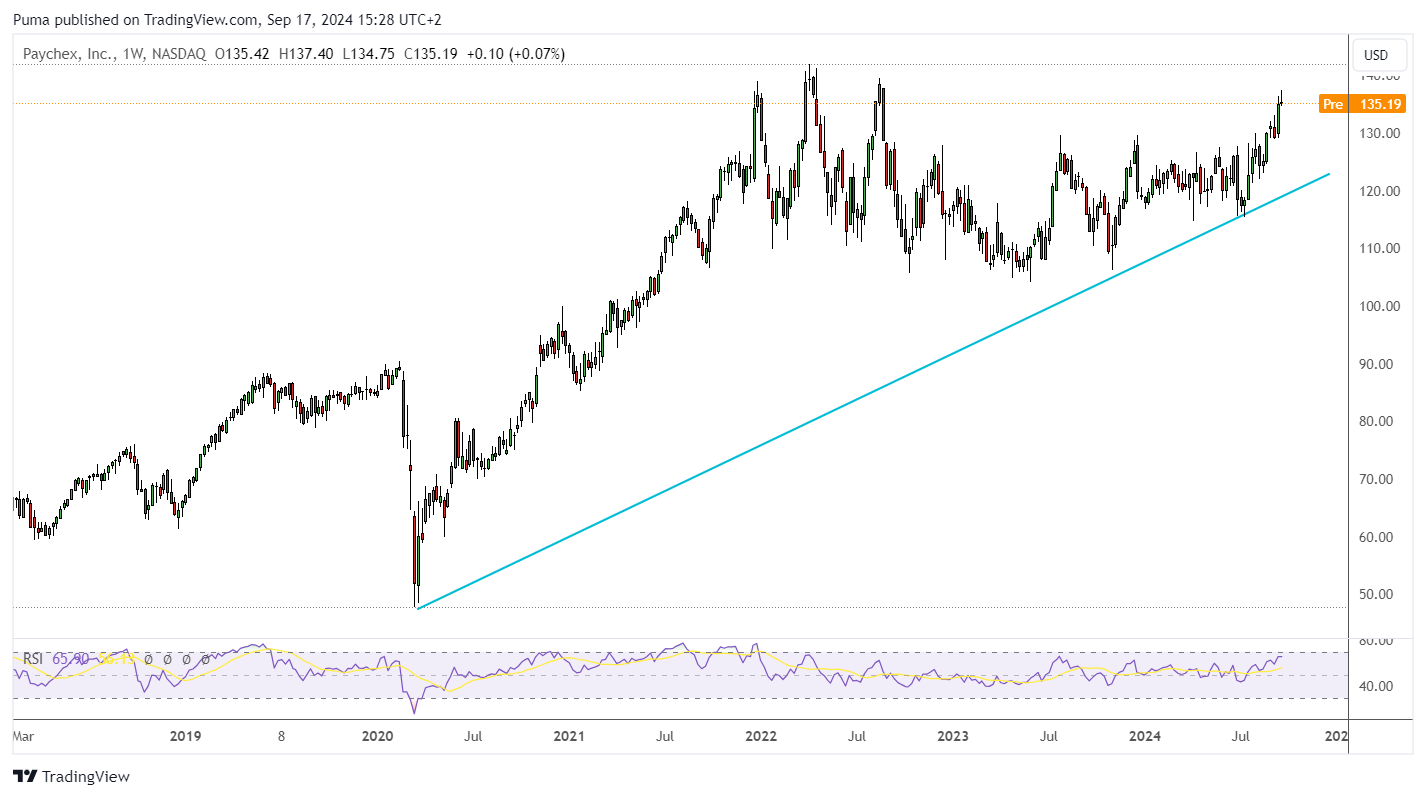Click the open price O135.42 value

tap(242, 54)
